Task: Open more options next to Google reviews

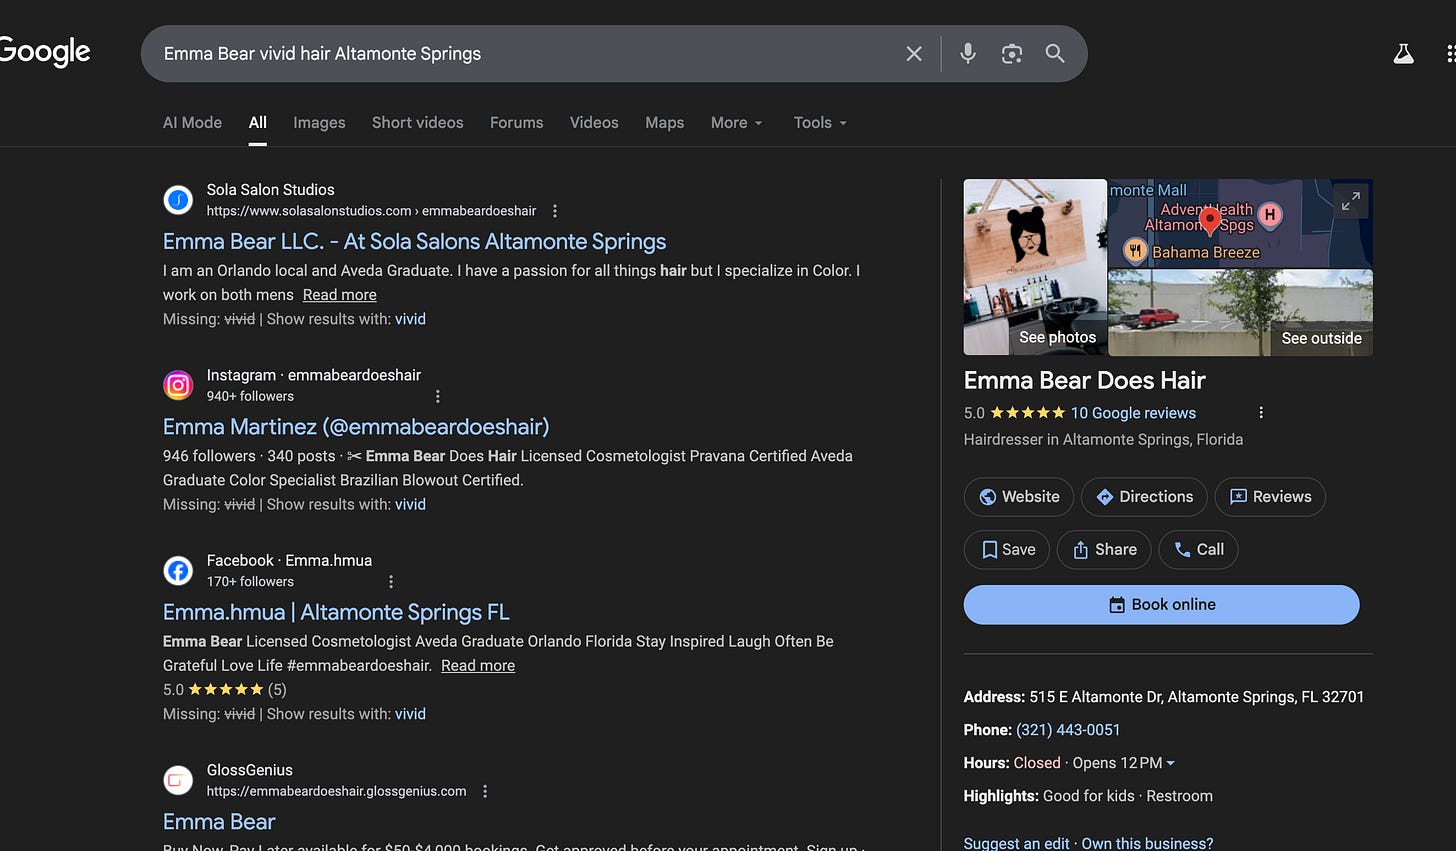Action: (1261, 413)
